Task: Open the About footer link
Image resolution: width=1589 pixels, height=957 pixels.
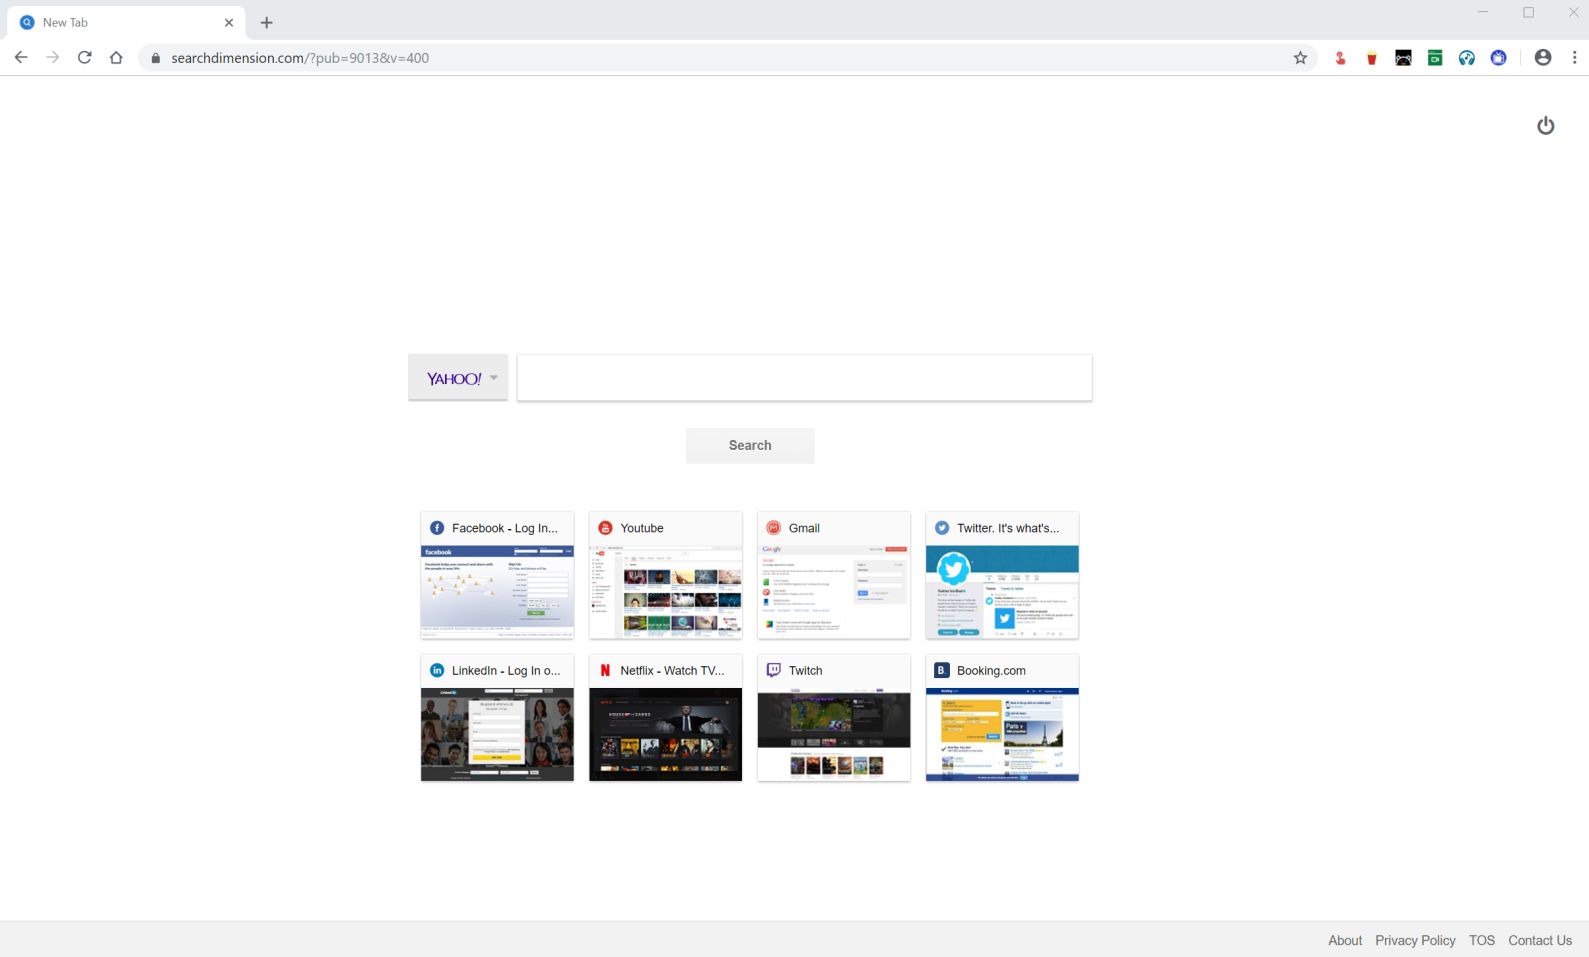Action: tap(1345, 940)
